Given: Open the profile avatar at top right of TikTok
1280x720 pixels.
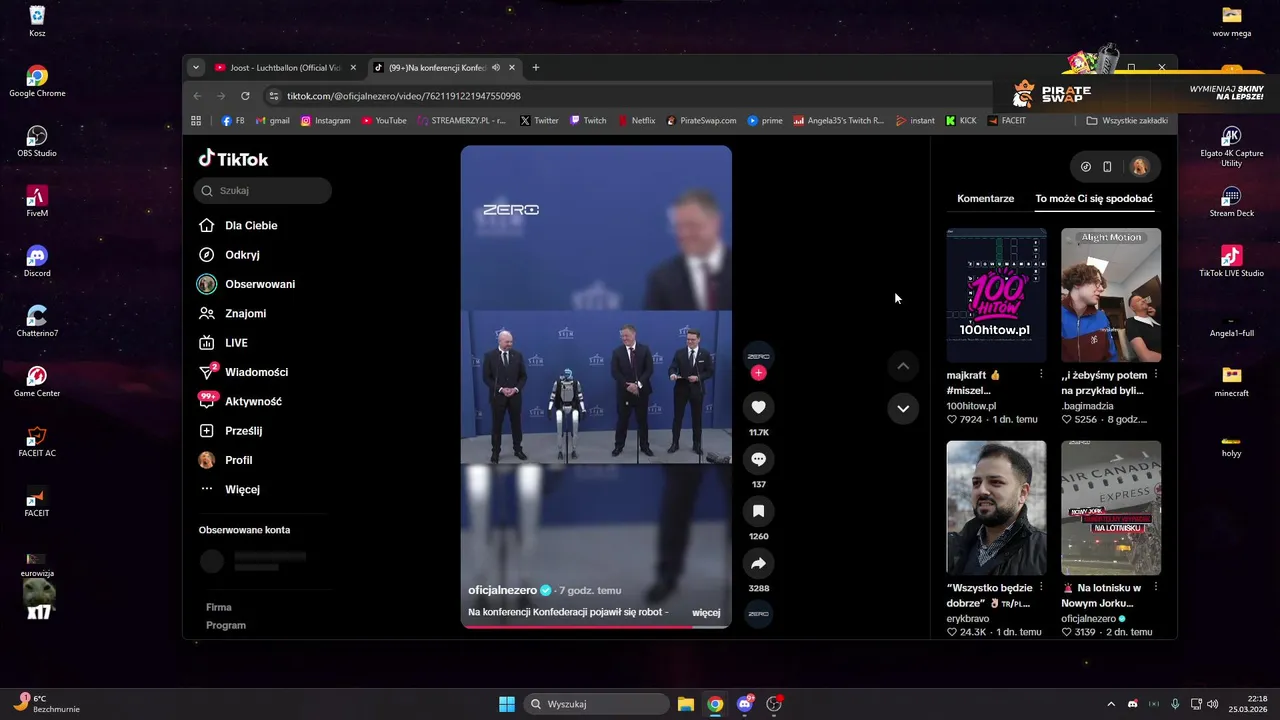Looking at the screenshot, I should click(x=1139, y=166).
